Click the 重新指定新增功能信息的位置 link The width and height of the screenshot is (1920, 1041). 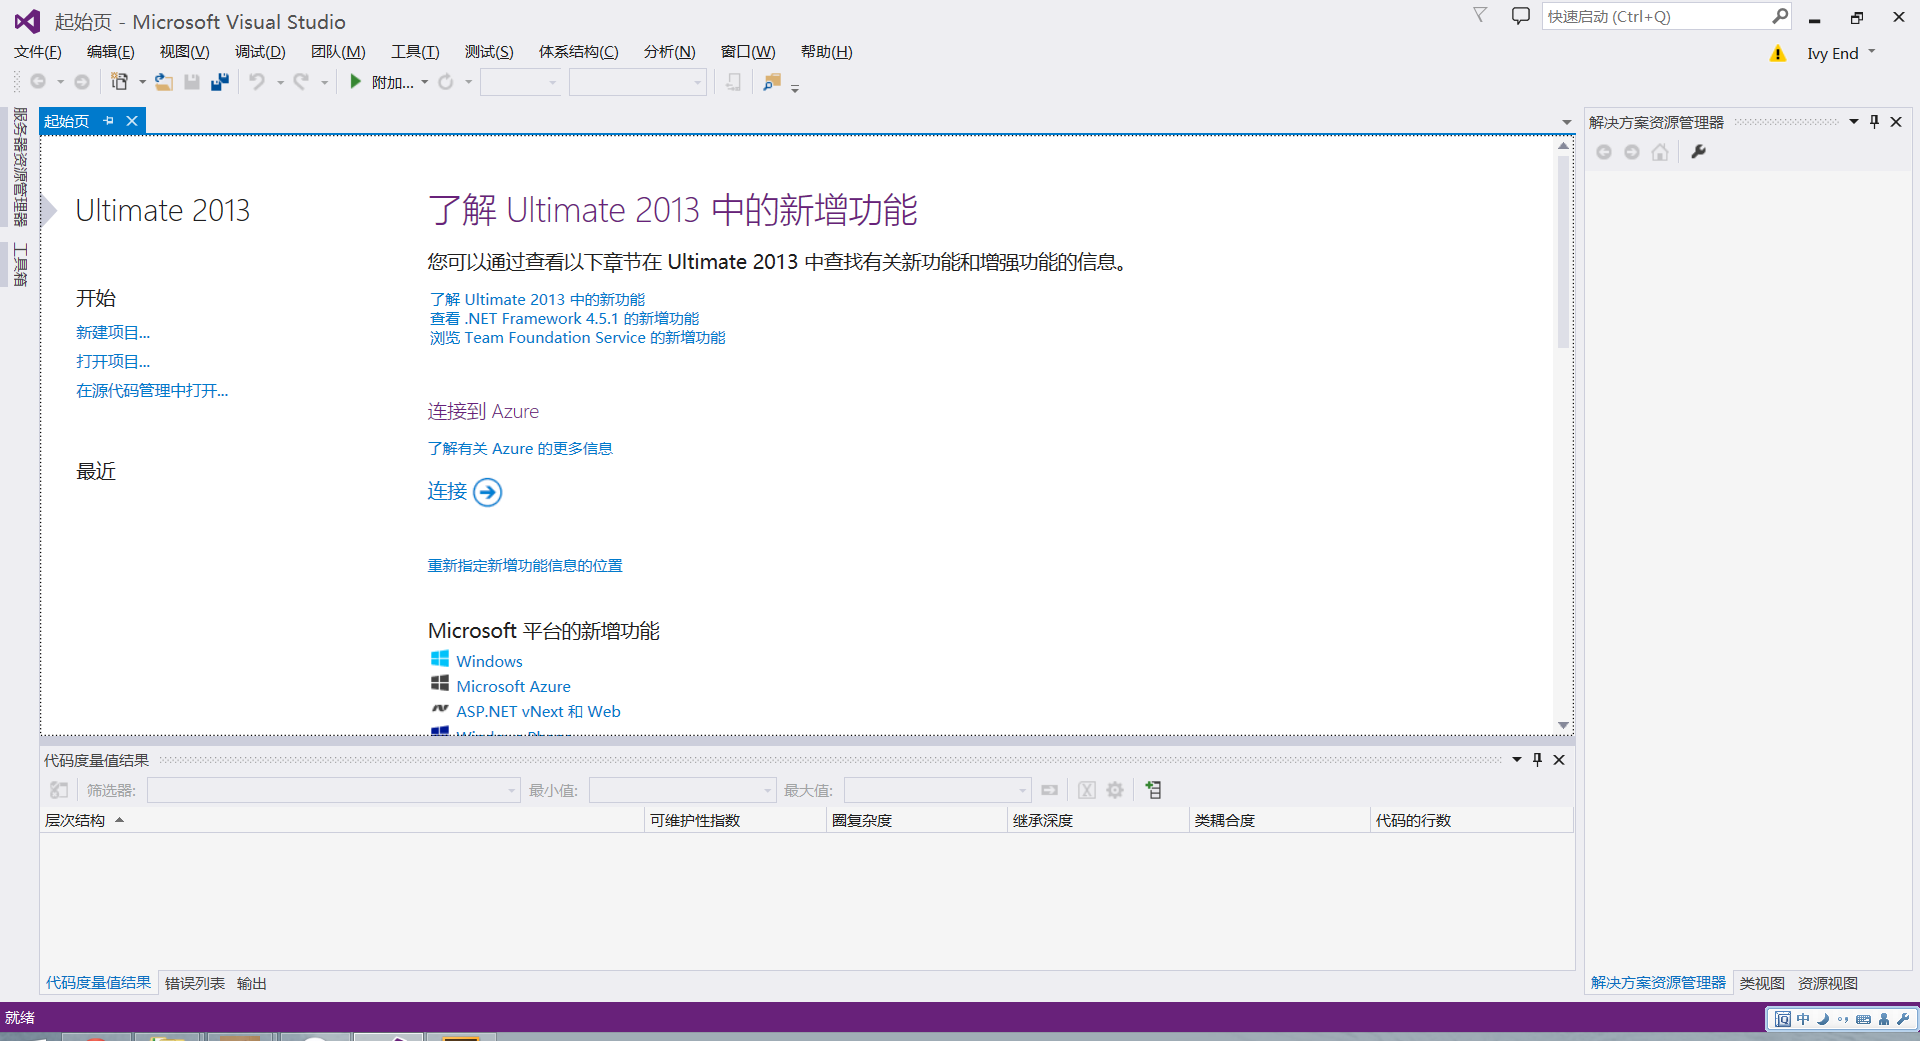coord(525,566)
